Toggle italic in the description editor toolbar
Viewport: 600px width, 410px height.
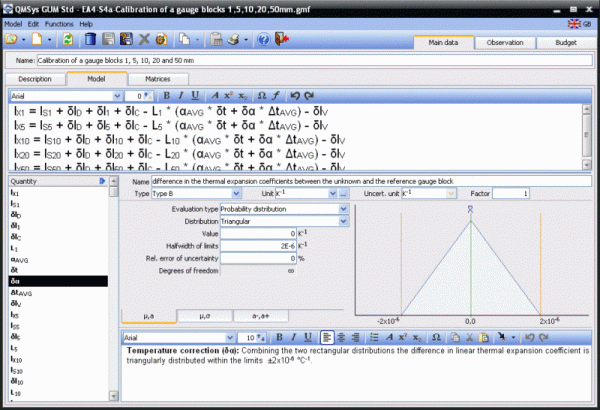coord(295,338)
